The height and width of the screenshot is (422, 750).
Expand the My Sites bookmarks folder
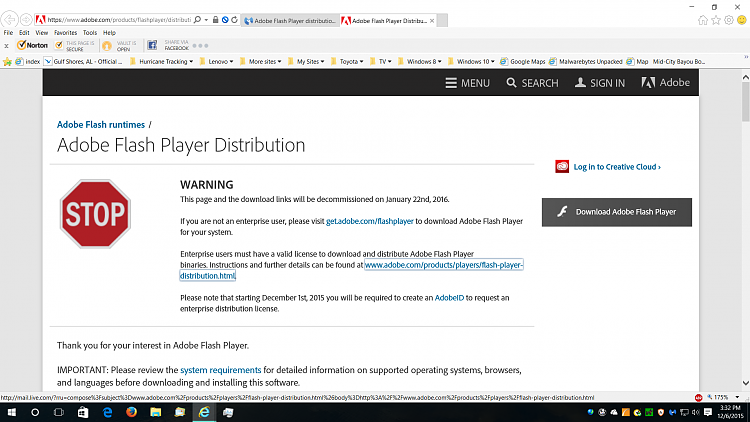click(306, 61)
